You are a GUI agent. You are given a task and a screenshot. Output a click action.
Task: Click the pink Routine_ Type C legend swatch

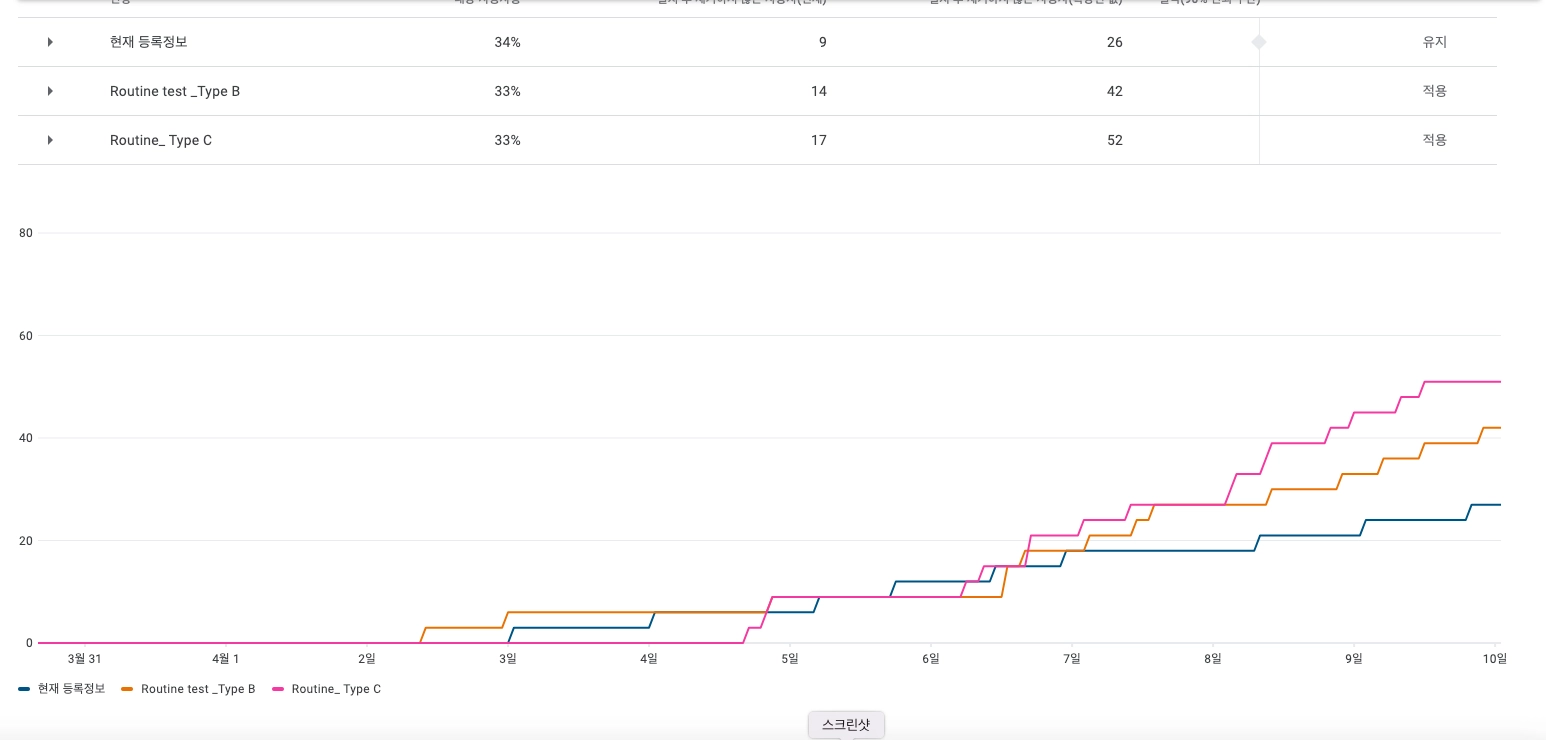(278, 689)
